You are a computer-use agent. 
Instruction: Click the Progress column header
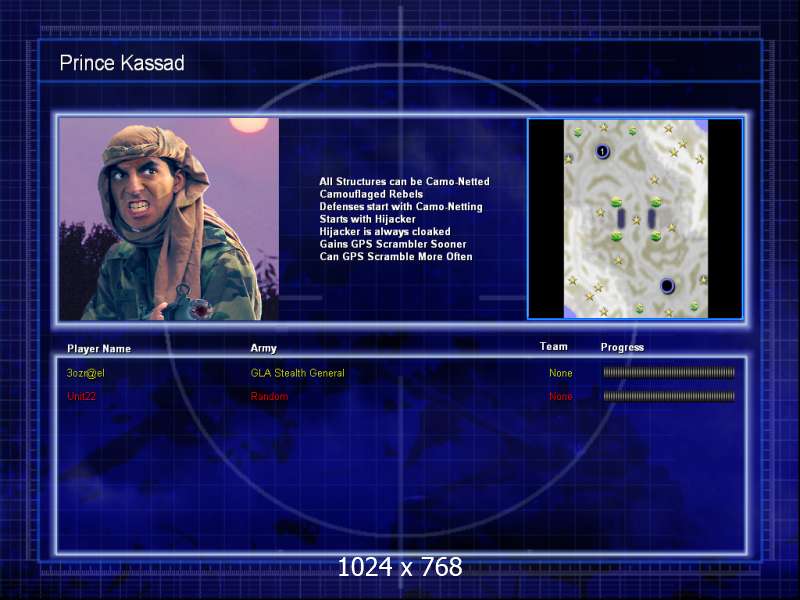[x=622, y=347]
